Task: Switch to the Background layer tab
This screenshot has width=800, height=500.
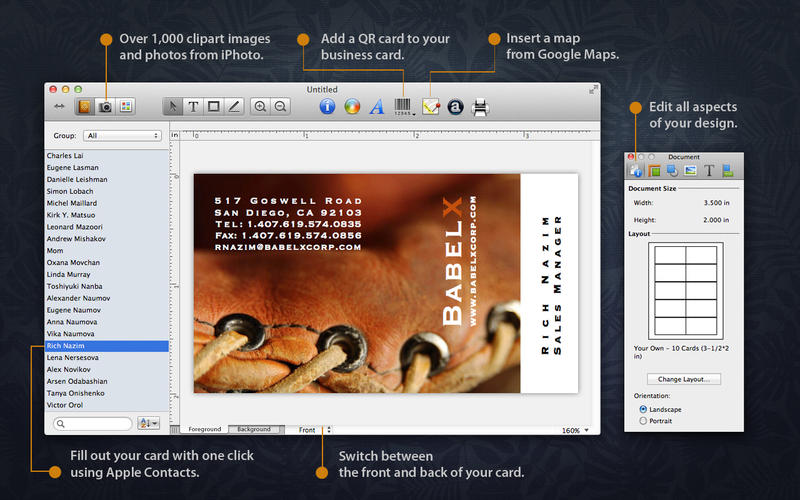Action: (x=253, y=430)
